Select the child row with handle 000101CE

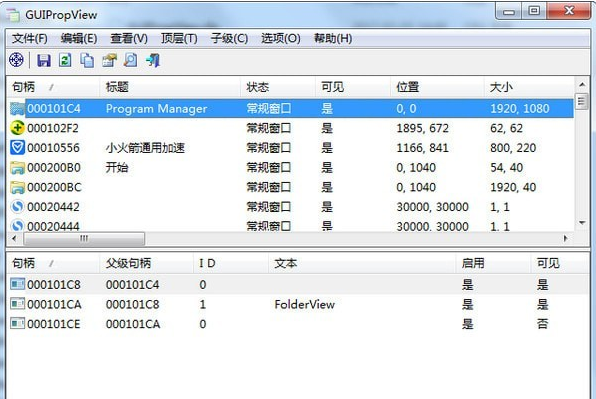pos(298,324)
